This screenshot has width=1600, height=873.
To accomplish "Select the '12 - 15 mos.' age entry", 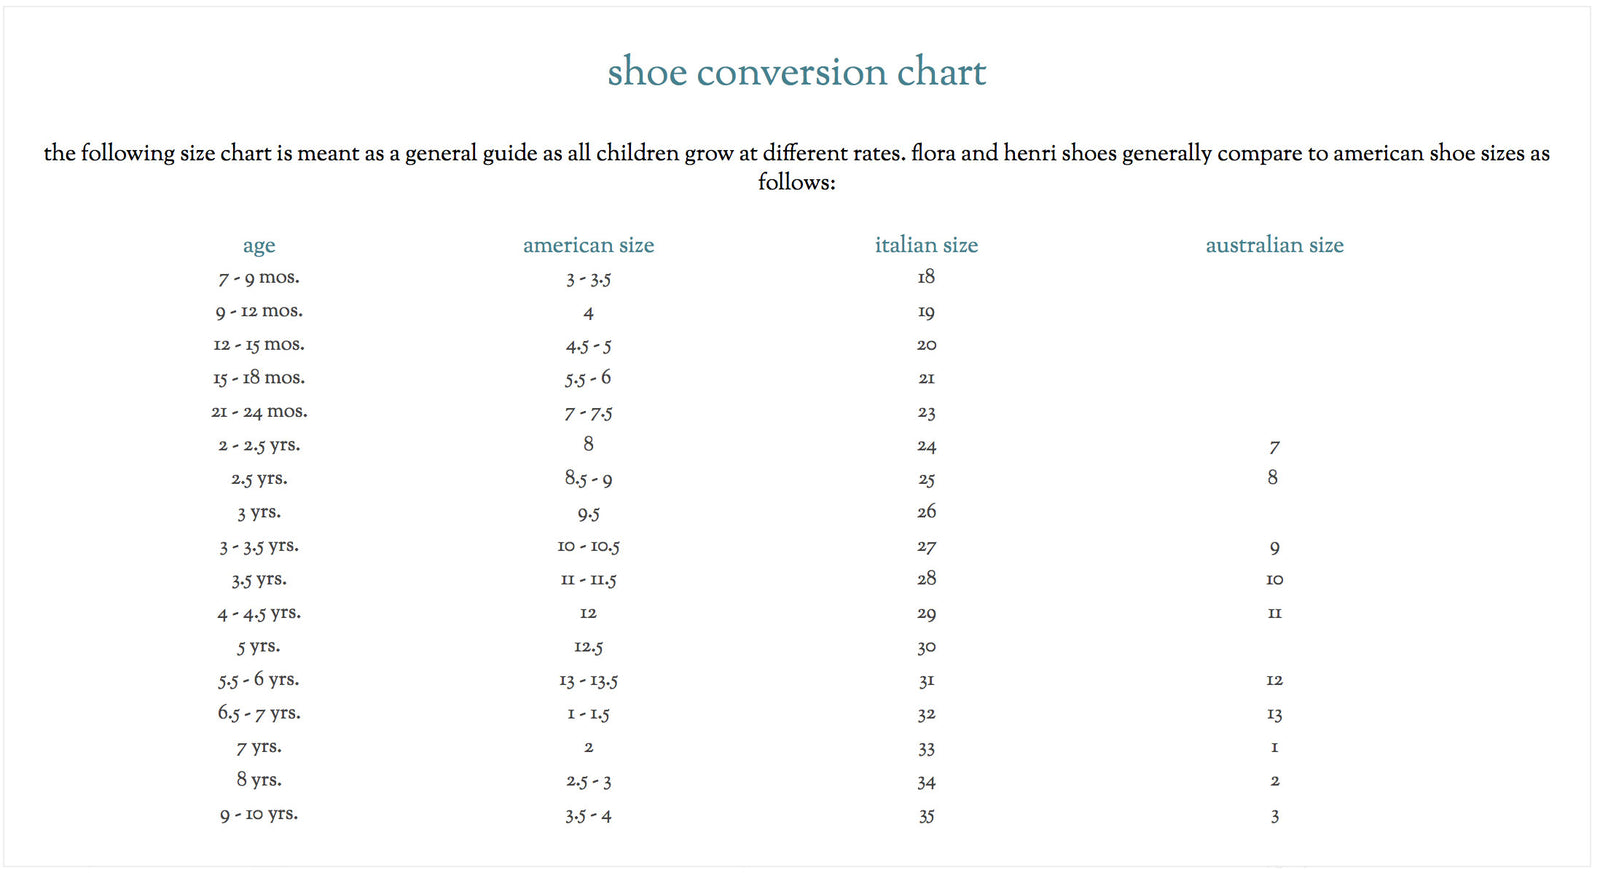I will [259, 345].
